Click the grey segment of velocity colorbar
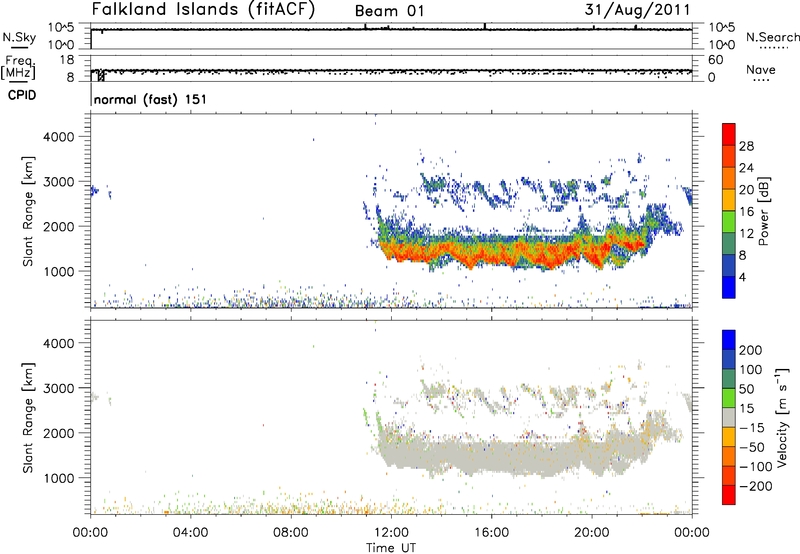800x554 pixels. [x=729, y=417]
